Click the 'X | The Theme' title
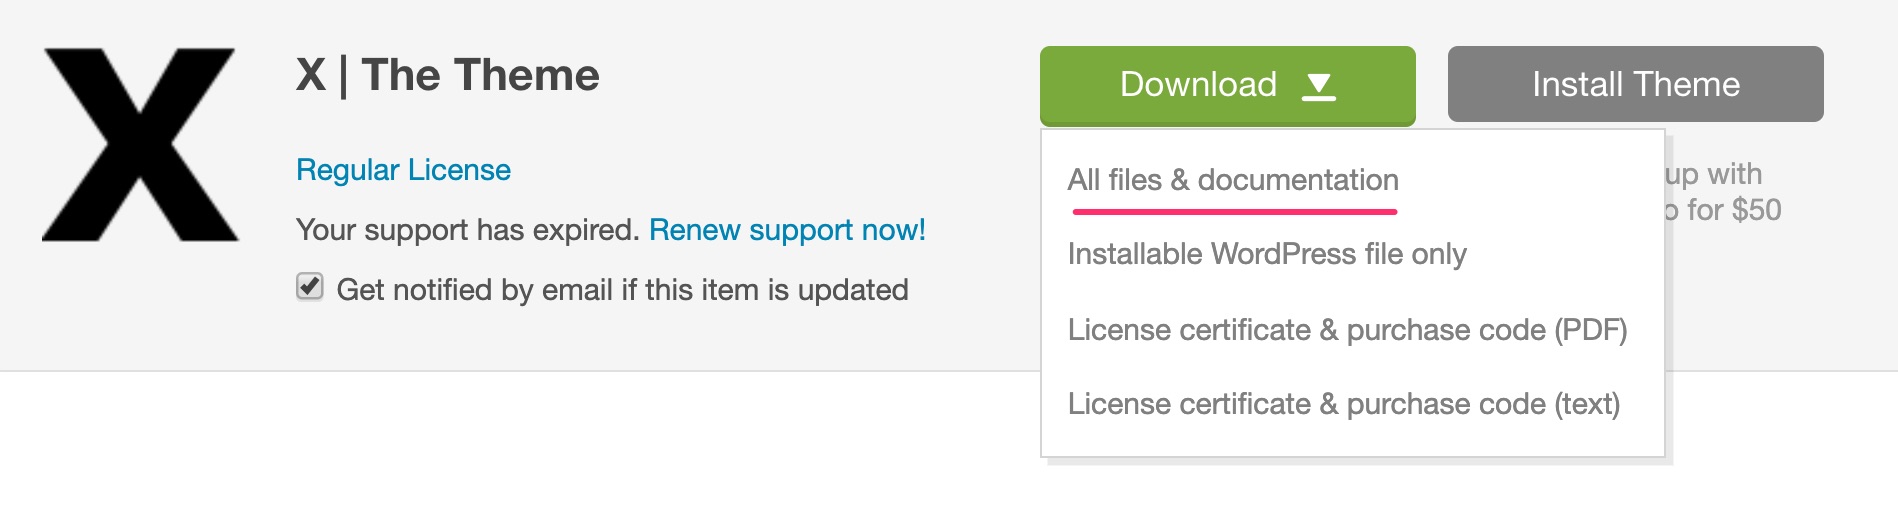Screen dimensions: 1898x508 coord(447,75)
